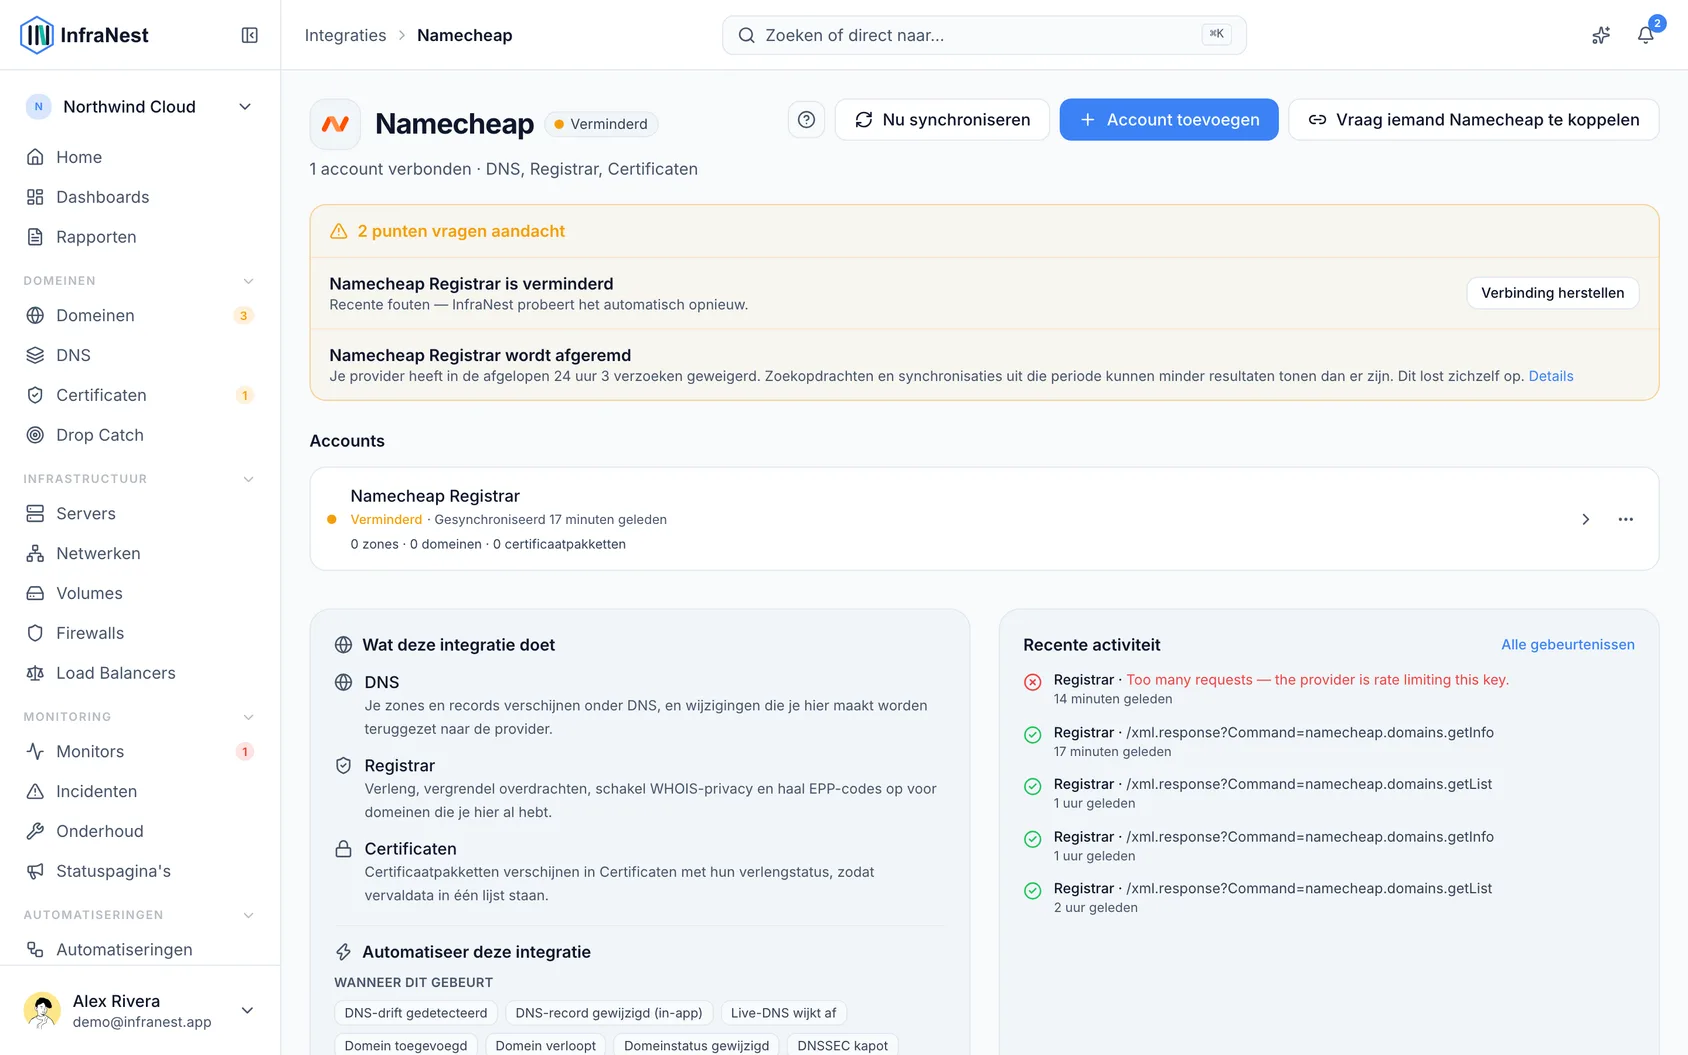The image size is (1688, 1055).
Task: Collapse the sidebar panel icon
Action: click(x=250, y=35)
